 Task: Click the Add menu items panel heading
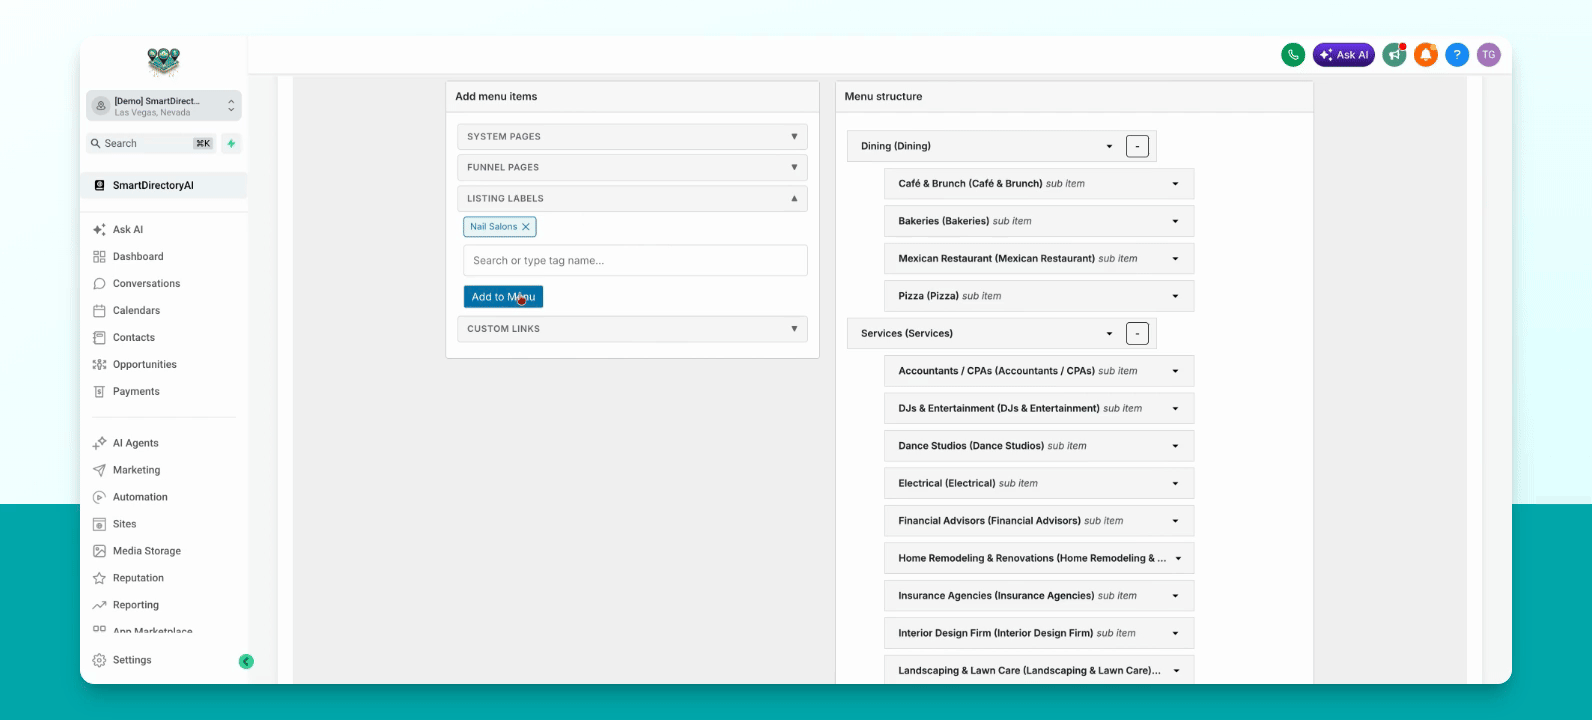496,97
